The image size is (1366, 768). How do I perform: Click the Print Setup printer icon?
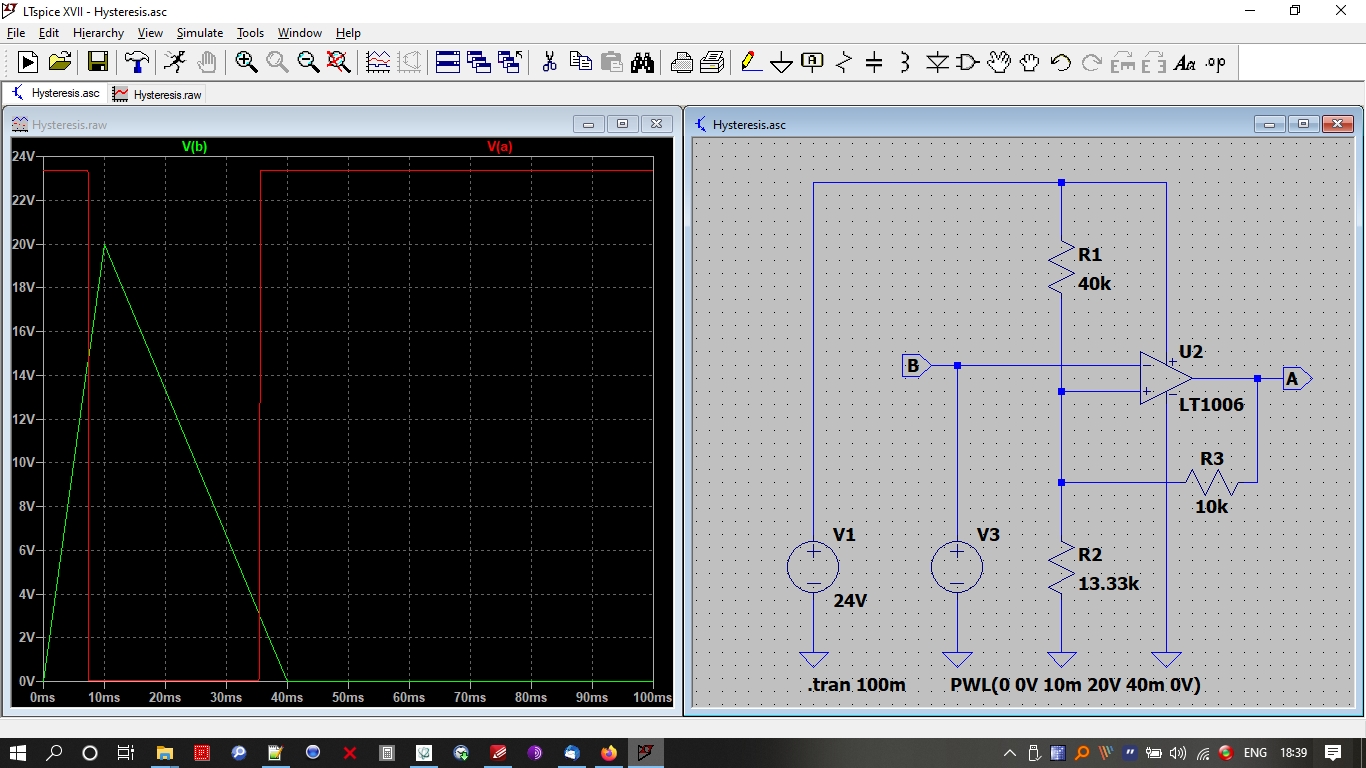point(681,62)
